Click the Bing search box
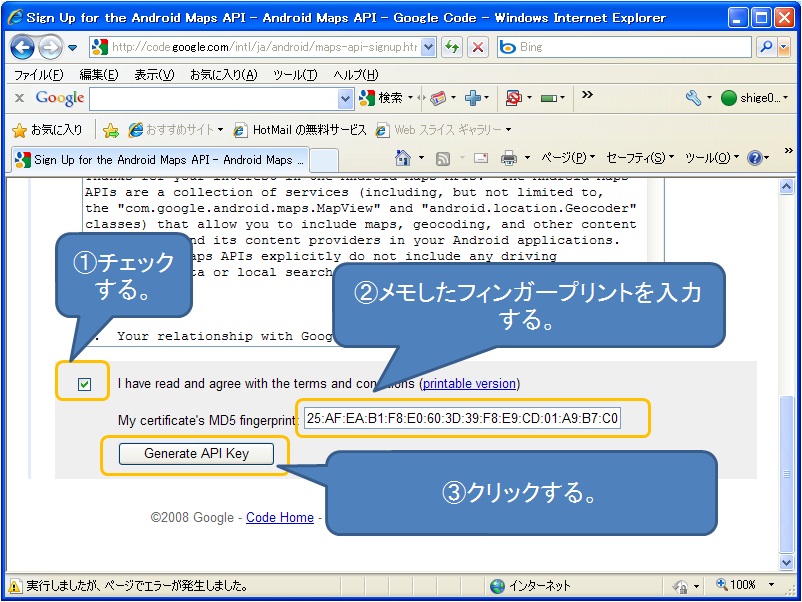This screenshot has width=802, height=602. click(x=624, y=47)
